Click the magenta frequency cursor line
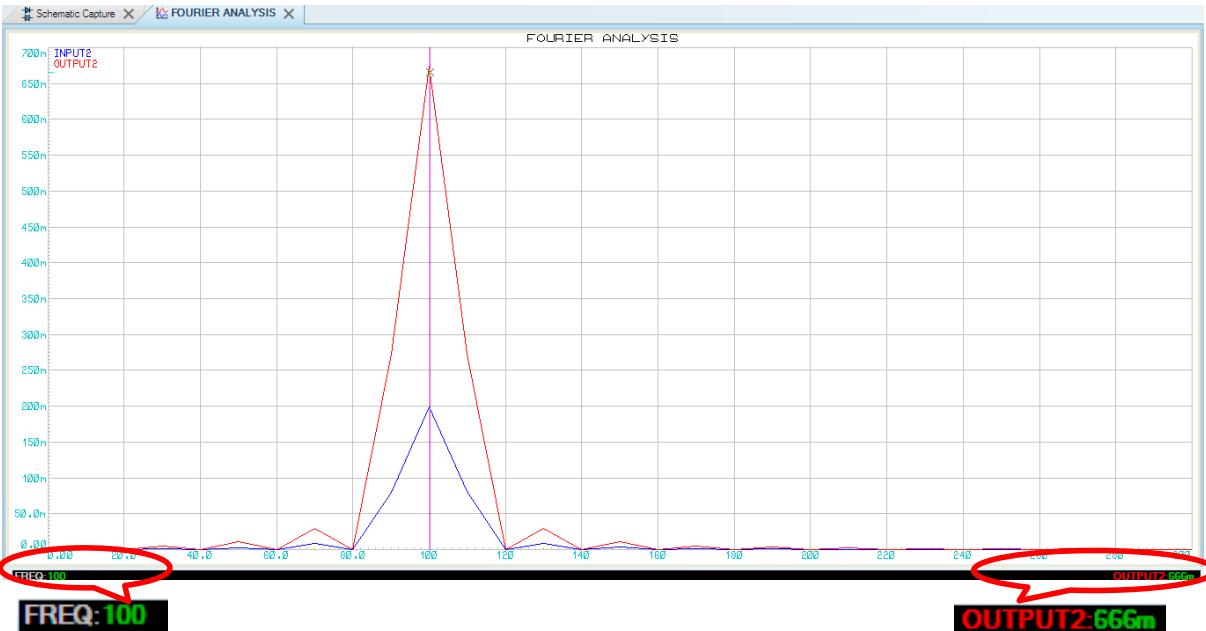 (x=430, y=300)
